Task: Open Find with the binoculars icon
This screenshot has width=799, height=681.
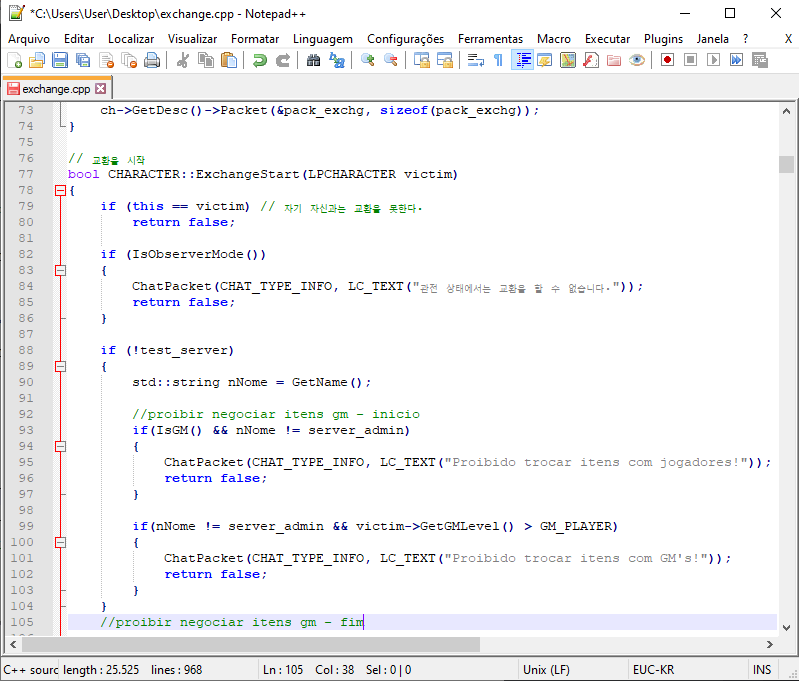Action: tap(313, 61)
